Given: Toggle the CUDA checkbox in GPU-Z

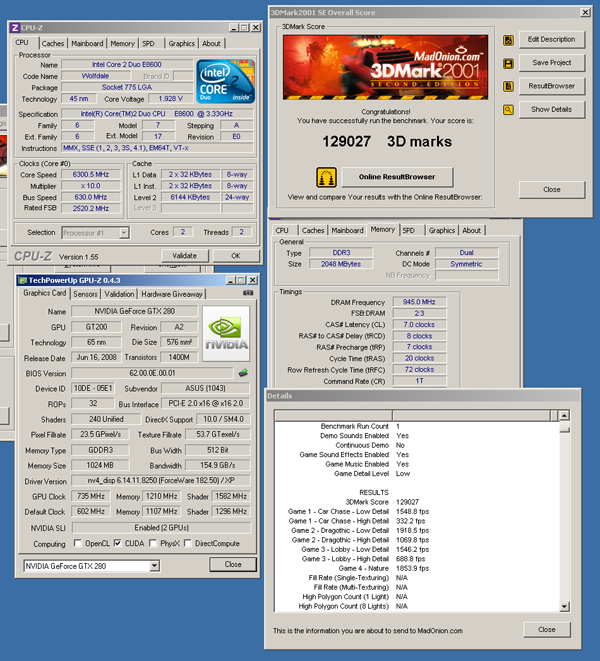Looking at the screenshot, I should [117, 543].
